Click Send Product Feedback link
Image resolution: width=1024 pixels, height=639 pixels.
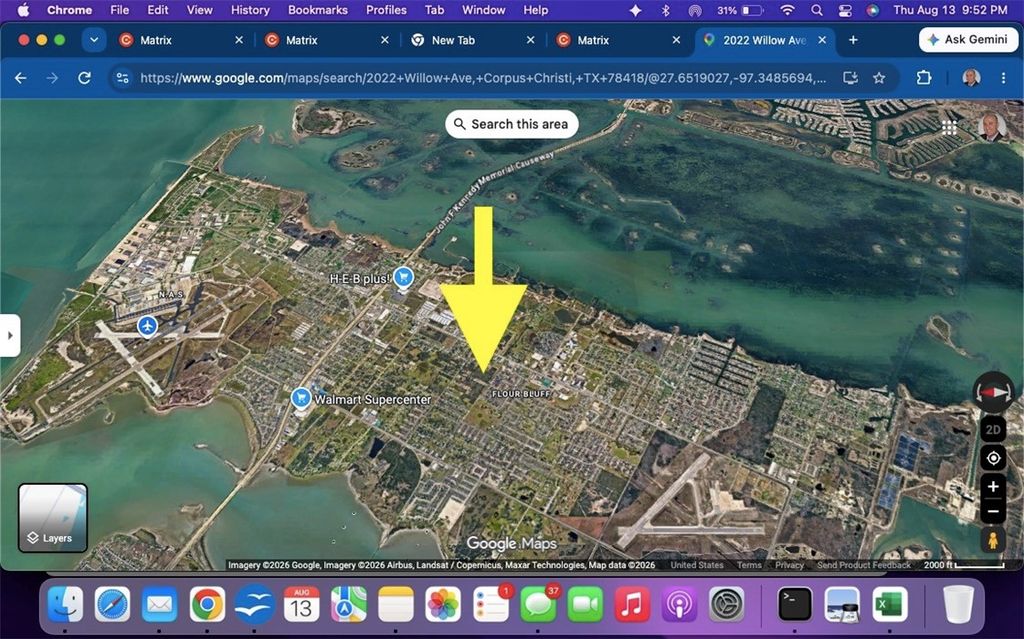[x=864, y=565]
